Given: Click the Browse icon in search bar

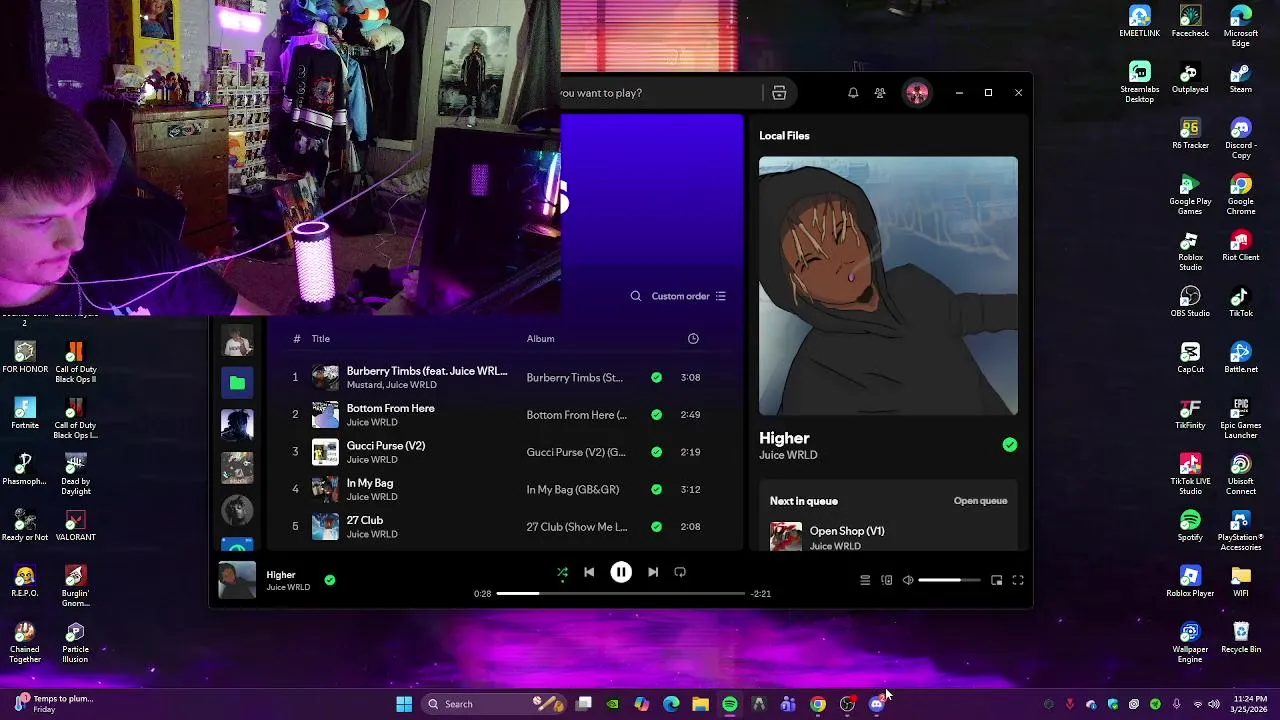Looking at the screenshot, I should pos(779,93).
